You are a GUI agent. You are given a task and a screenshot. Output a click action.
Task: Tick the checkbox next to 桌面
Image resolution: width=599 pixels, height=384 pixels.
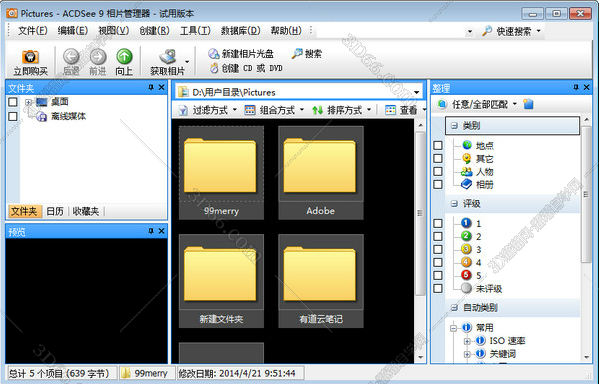[x=13, y=102]
